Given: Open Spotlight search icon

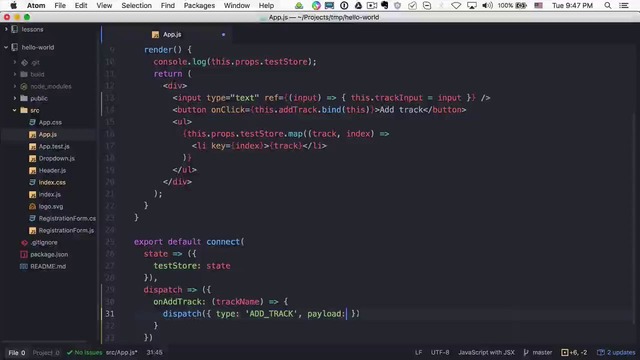Looking at the screenshot, I should coord(608,5).
